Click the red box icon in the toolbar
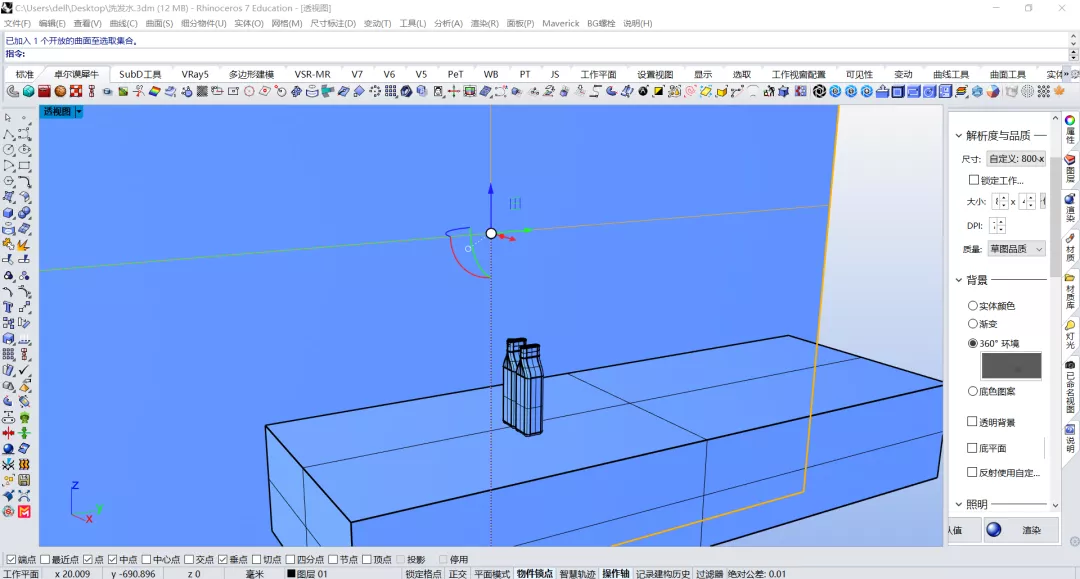The width and height of the screenshot is (1080, 579). (44, 92)
